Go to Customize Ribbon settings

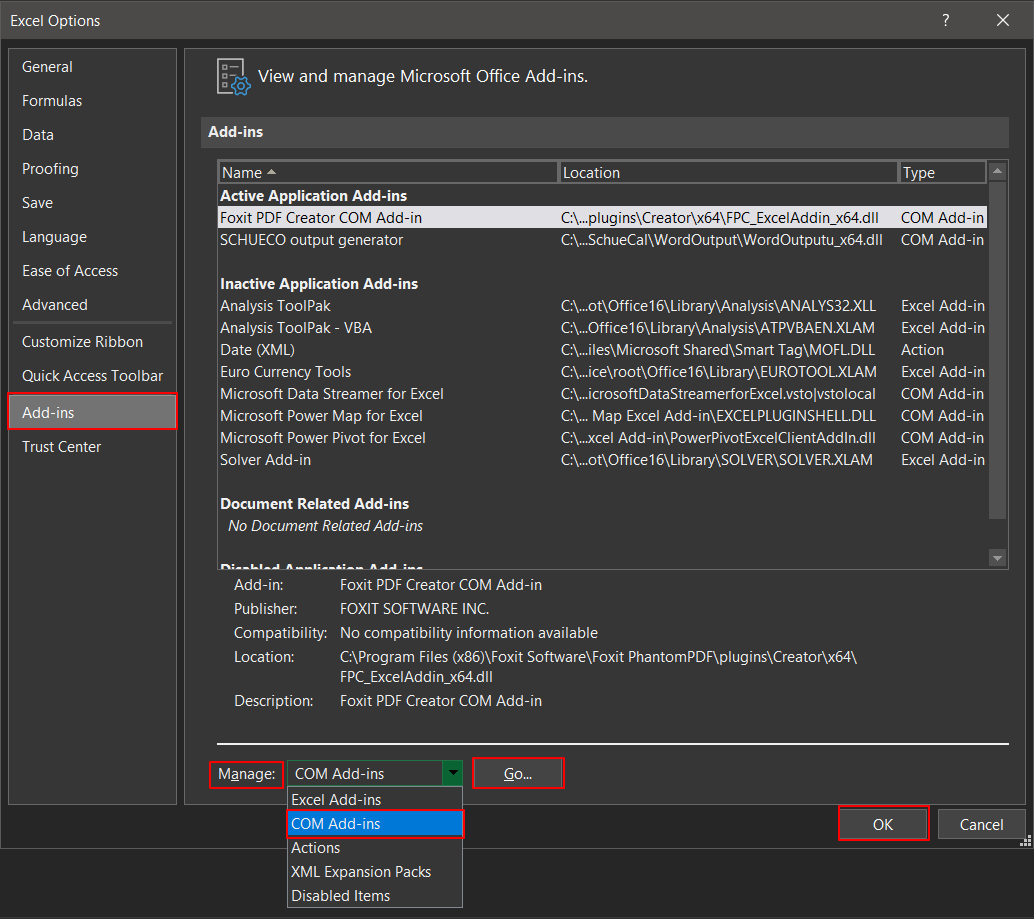(x=82, y=342)
